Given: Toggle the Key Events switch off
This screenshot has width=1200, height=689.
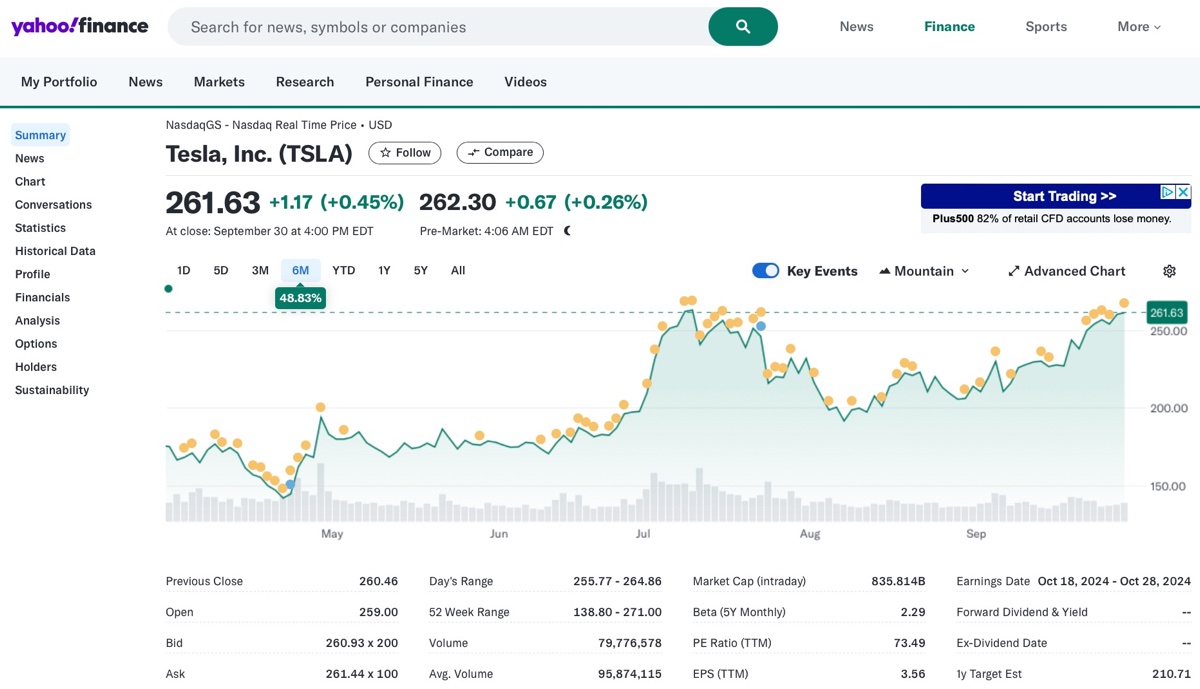Looking at the screenshot, I should coord(765,271).
